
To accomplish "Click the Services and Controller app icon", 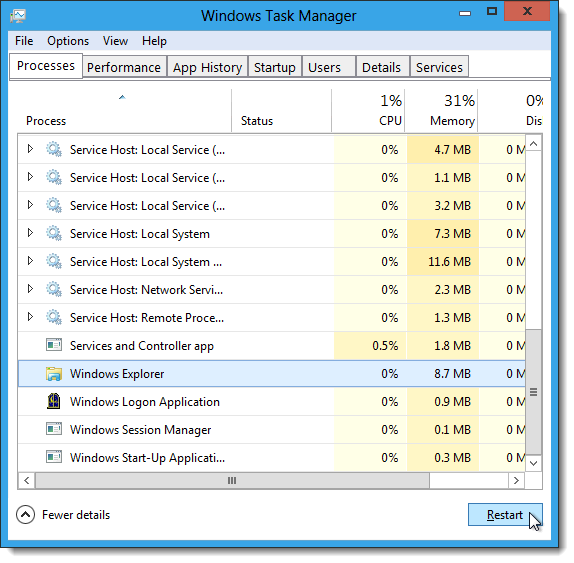I will pyautogui.click(x=54, y=345).
